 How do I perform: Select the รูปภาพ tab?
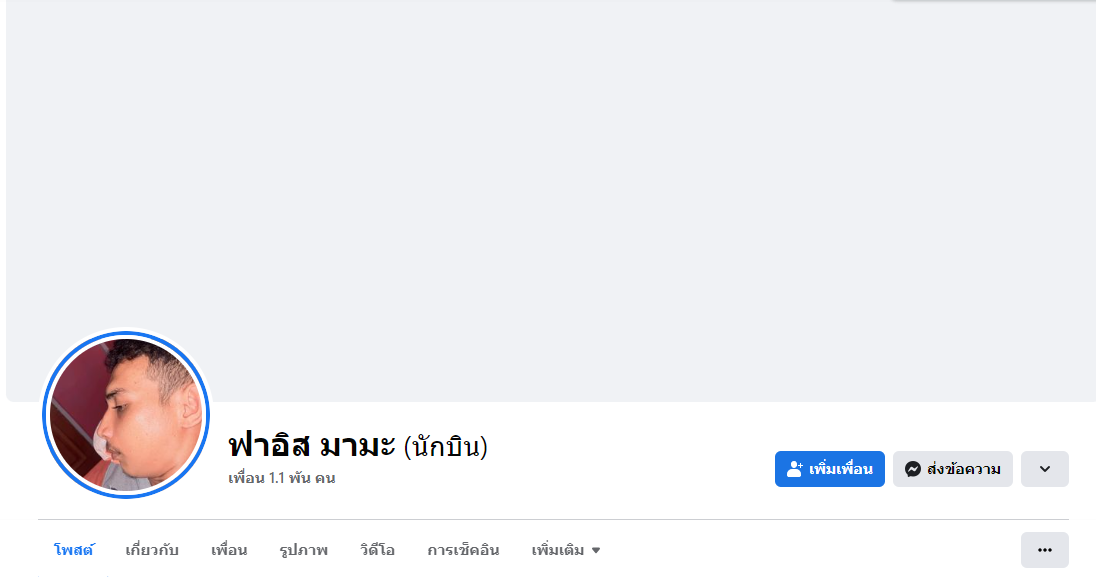tap(303, 550)
